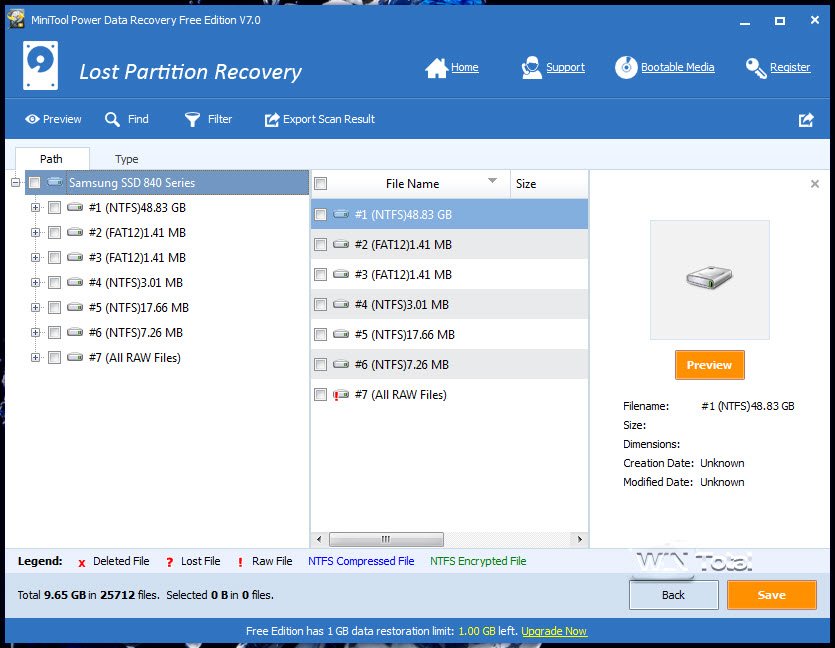Select the #4 (NTFS)3.01 MB file list row
This screenshot has height=648, width=835.
click(x=449, y=305)
